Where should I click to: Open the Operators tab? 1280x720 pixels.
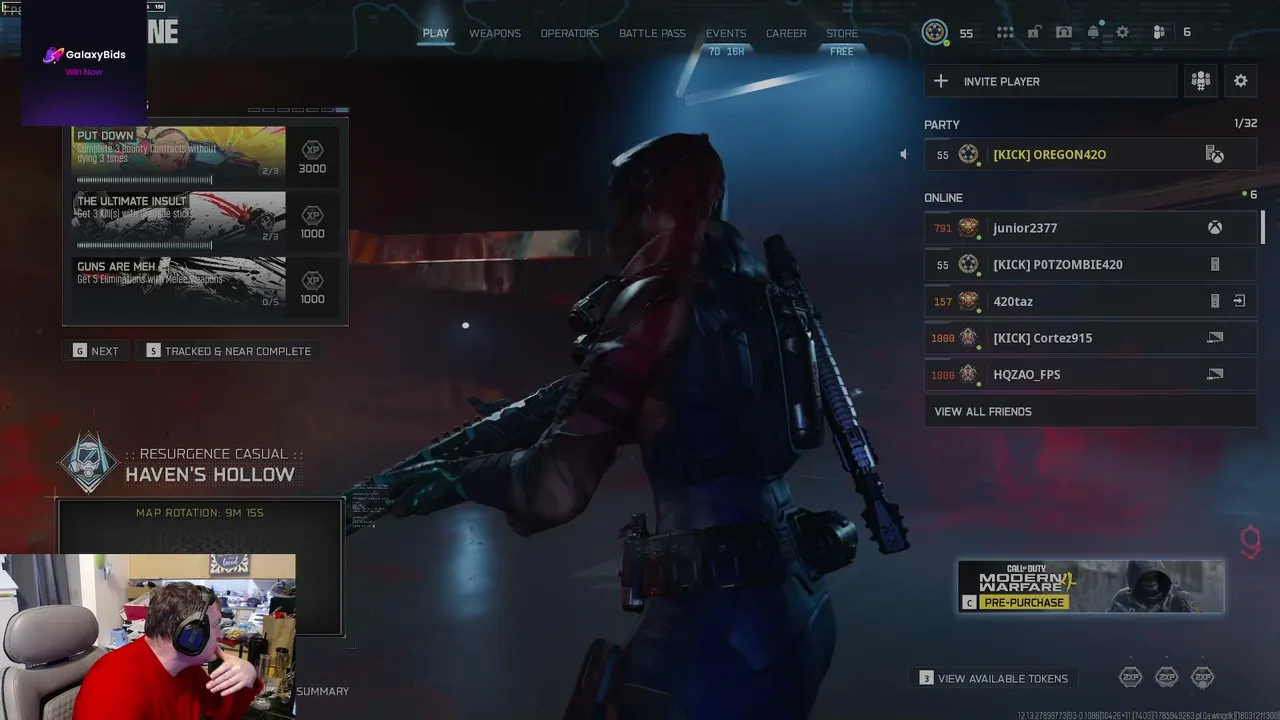point(570,33)
